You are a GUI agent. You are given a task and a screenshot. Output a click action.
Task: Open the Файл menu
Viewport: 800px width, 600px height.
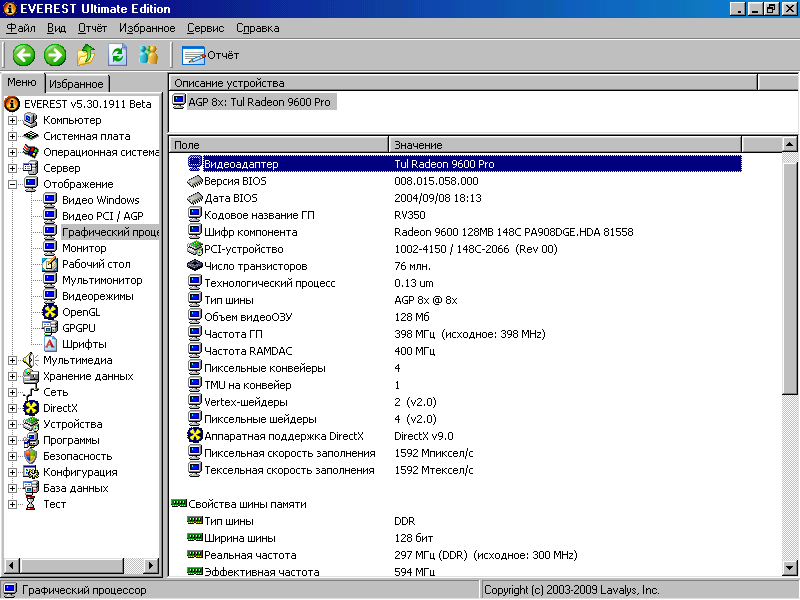pyautogui.click(x=20, y=28)
